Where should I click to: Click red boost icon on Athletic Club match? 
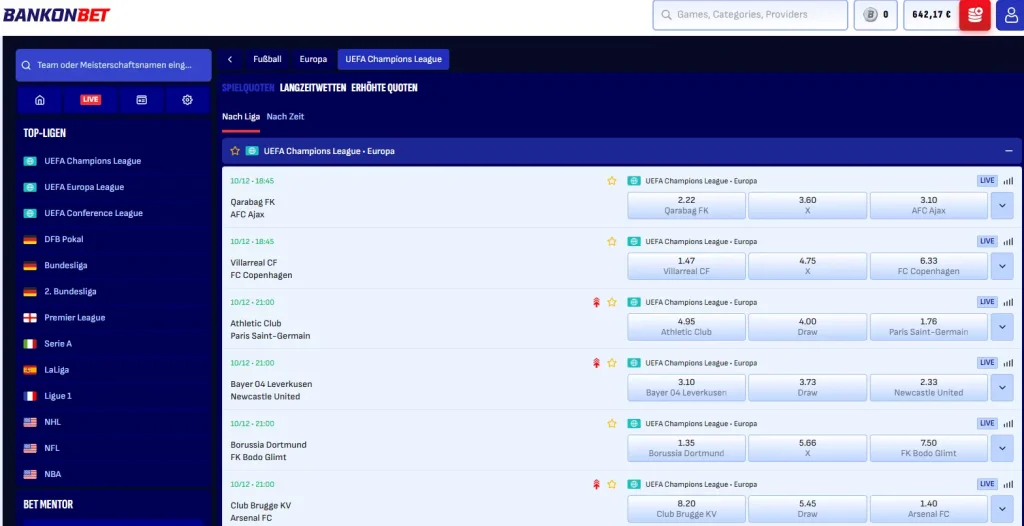point(596,303)
